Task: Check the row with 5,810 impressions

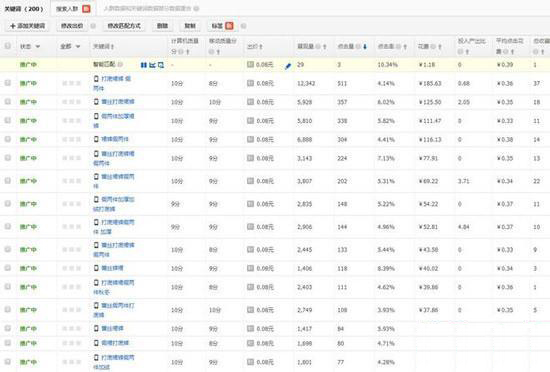Action: (x=7, y=121)
